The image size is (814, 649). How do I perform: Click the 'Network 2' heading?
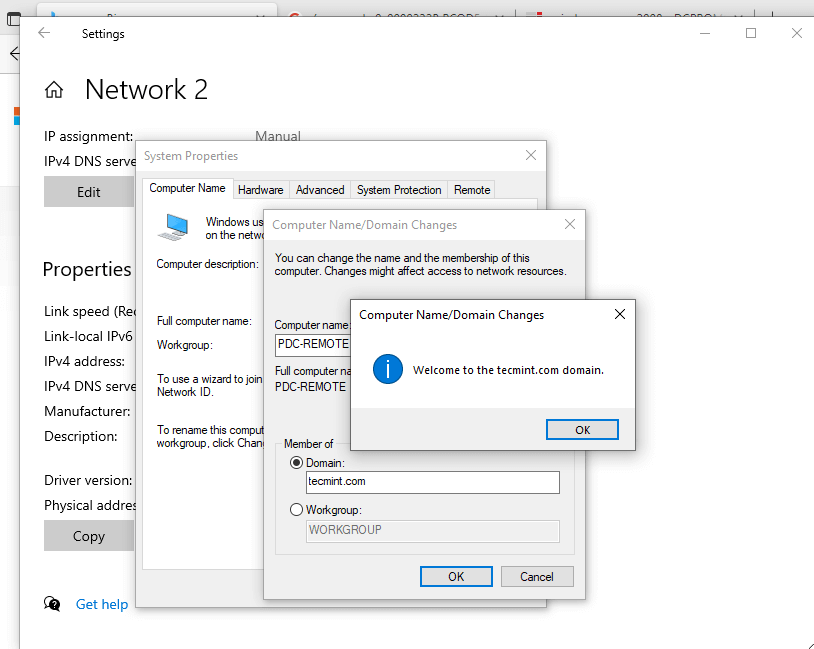146,89
